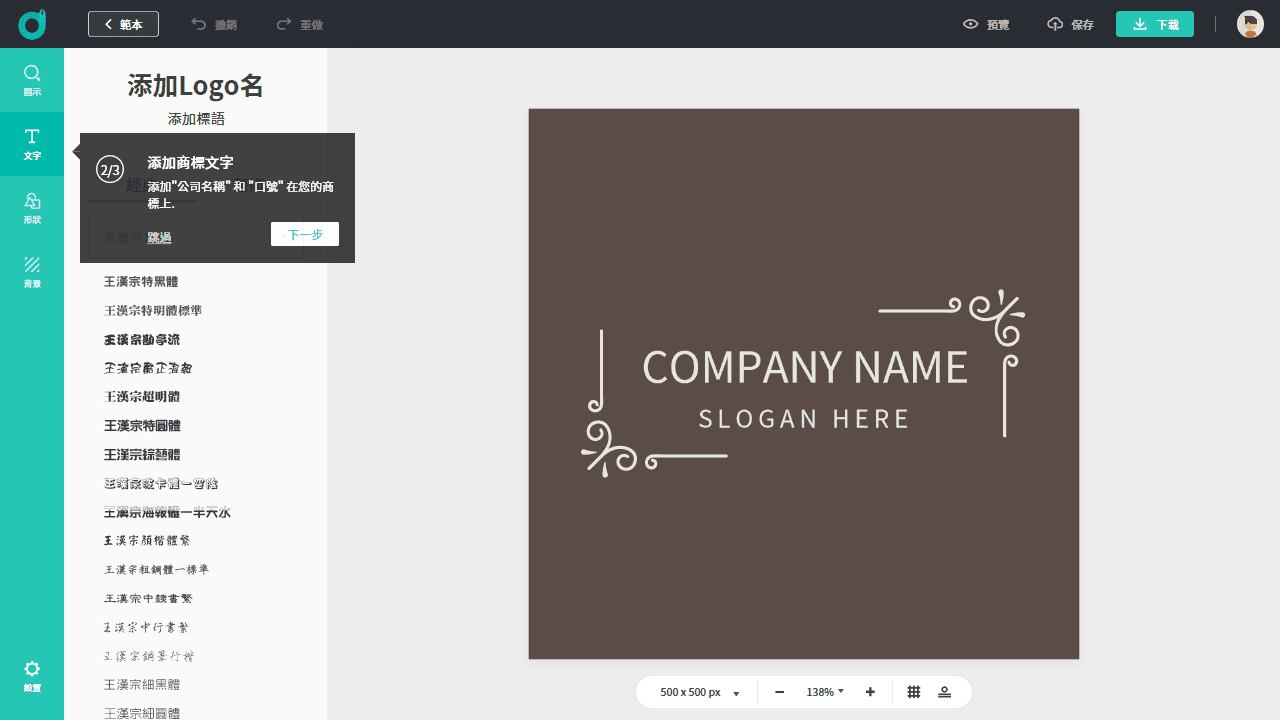The height and width of the screenshot is (720, 1280).
Task: Select the COMPANY NAME text on canvas
Action: click(804, 367)
